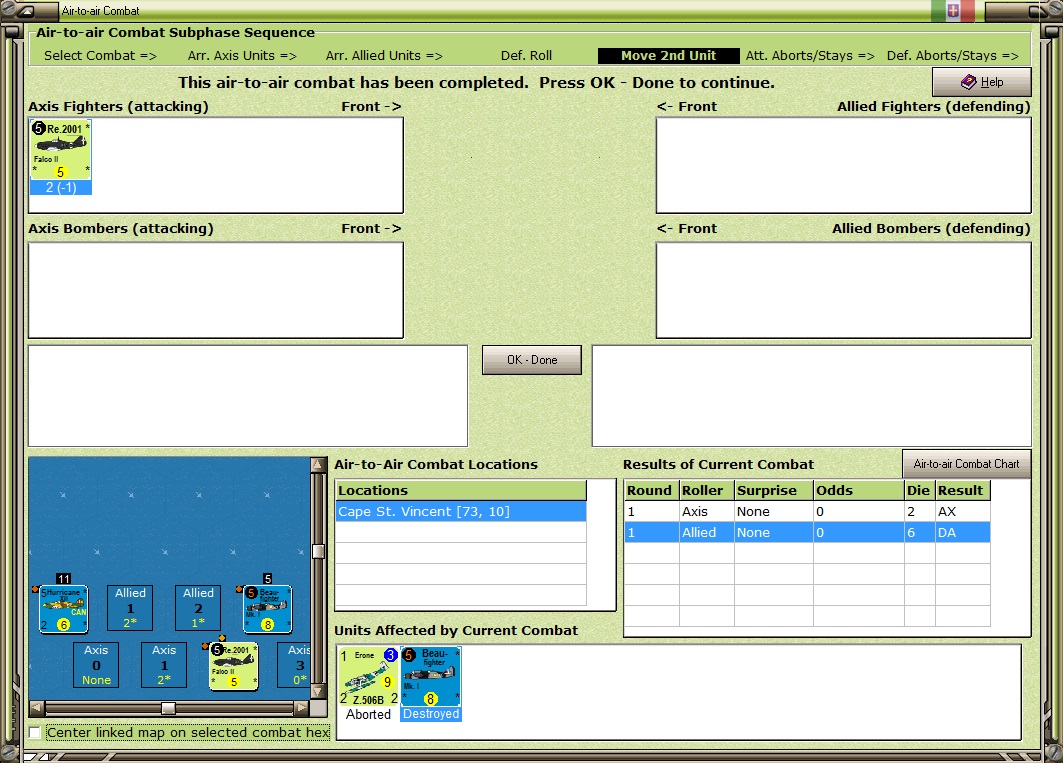Select the Arr. Axis Units subphase step

point(242,56)
